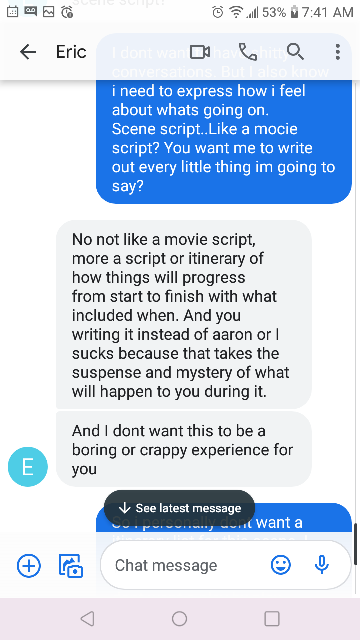Tap Eric's E avatar circle
The height and width of the screenshot is (640, 360).
28,467
